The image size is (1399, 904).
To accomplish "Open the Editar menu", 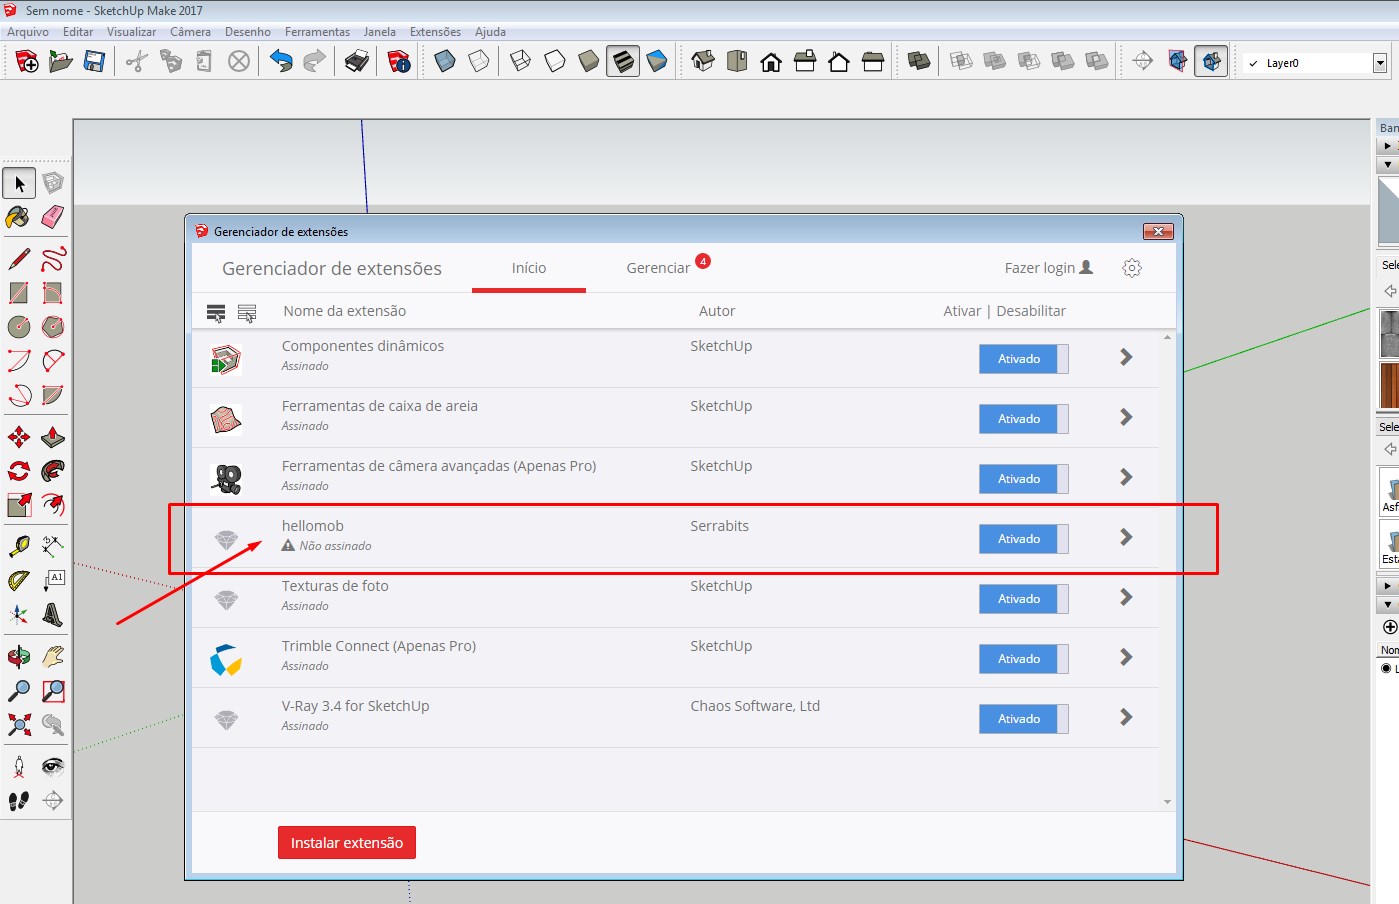I will point(78,32).
